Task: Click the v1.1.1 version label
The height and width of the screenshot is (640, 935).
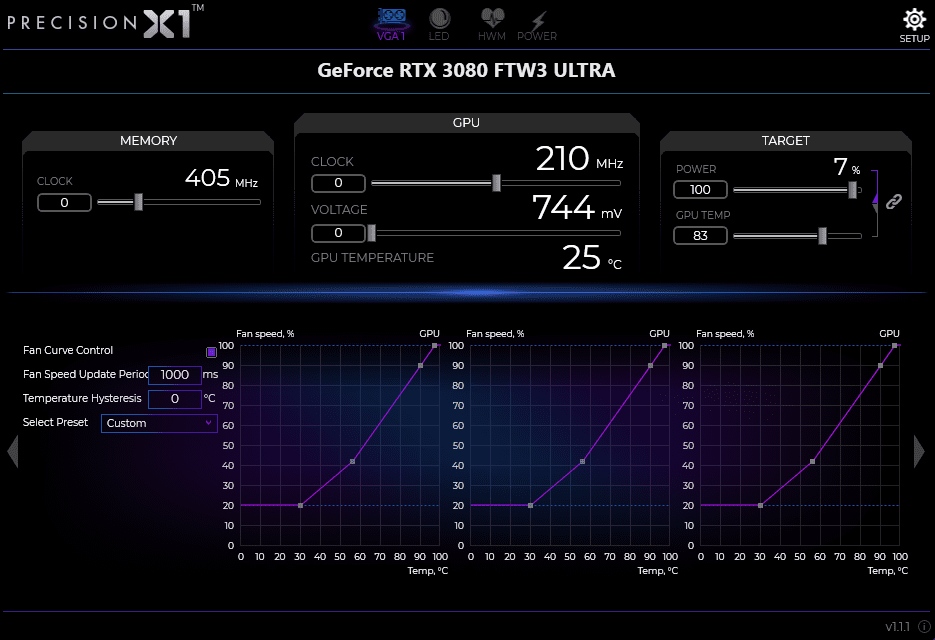Action: tap(897, 626)
